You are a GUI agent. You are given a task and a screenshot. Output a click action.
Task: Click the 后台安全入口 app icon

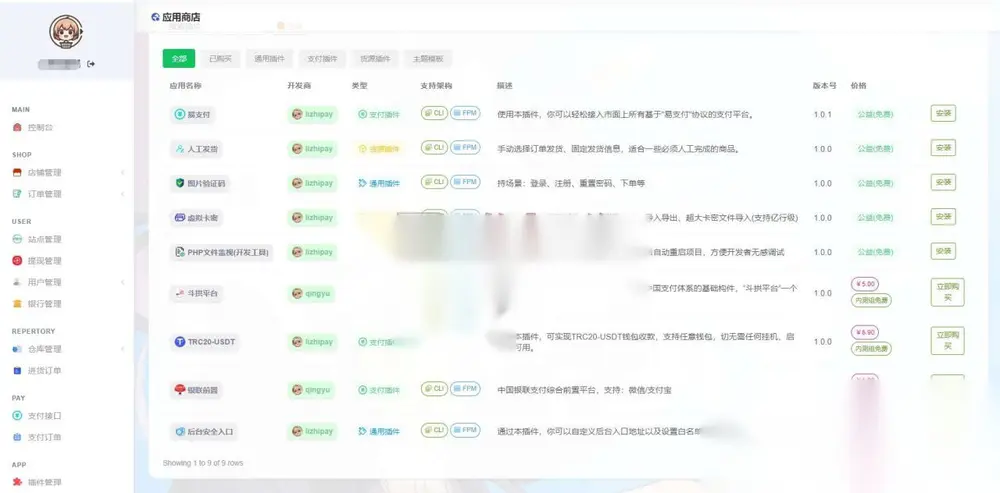pyautogui.click(x=180, y=432)
